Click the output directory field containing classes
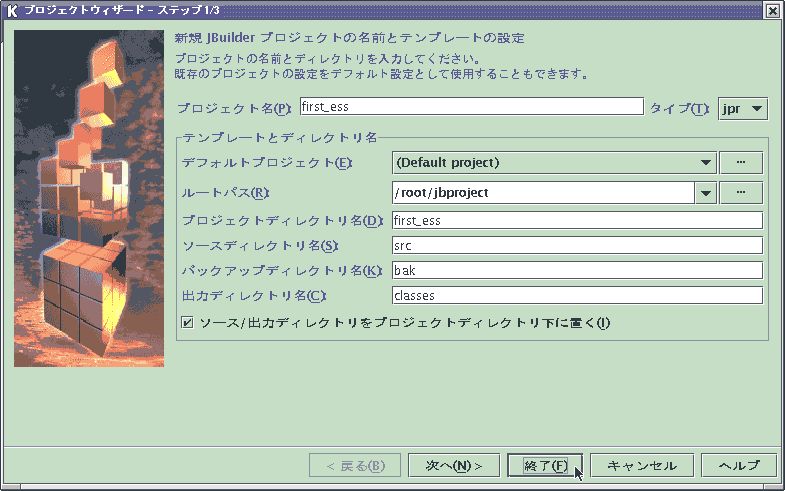785x491 pixels. (577, 295)
